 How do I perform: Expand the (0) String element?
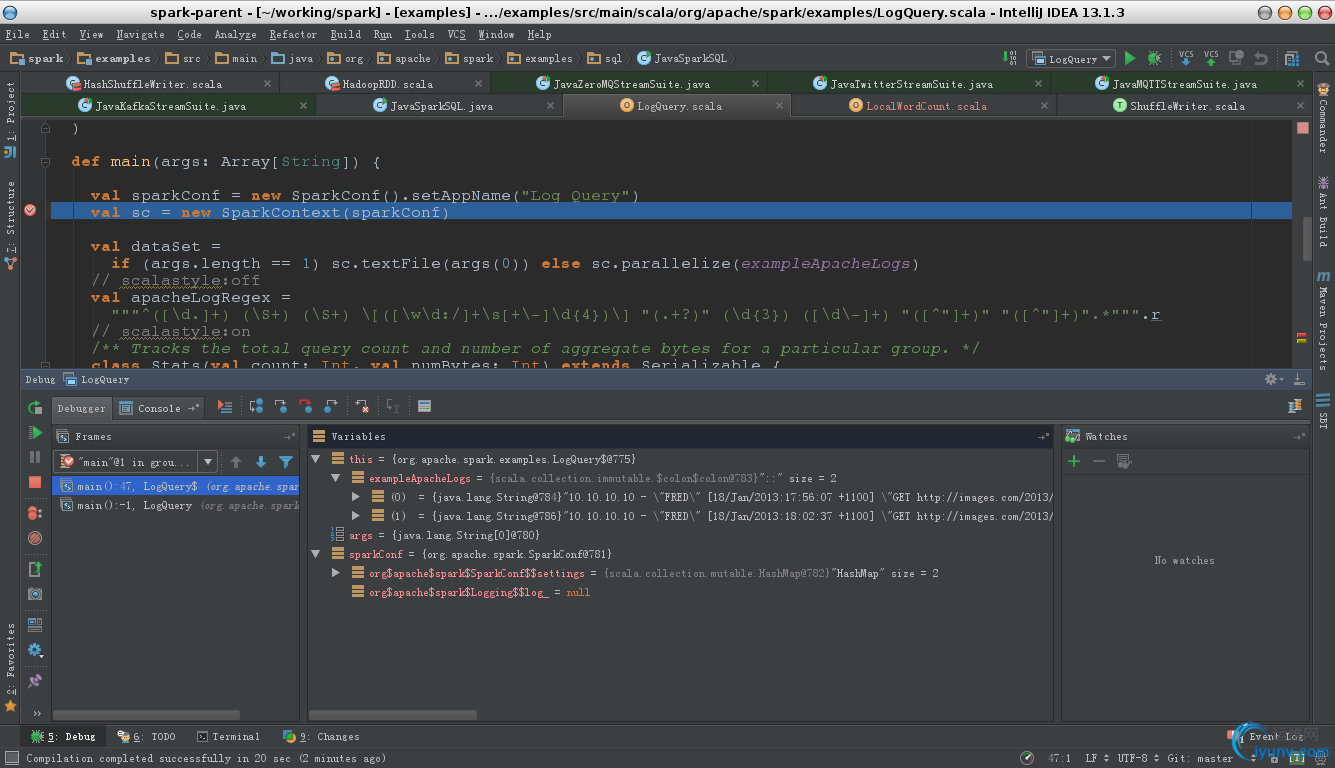[356, 497]
